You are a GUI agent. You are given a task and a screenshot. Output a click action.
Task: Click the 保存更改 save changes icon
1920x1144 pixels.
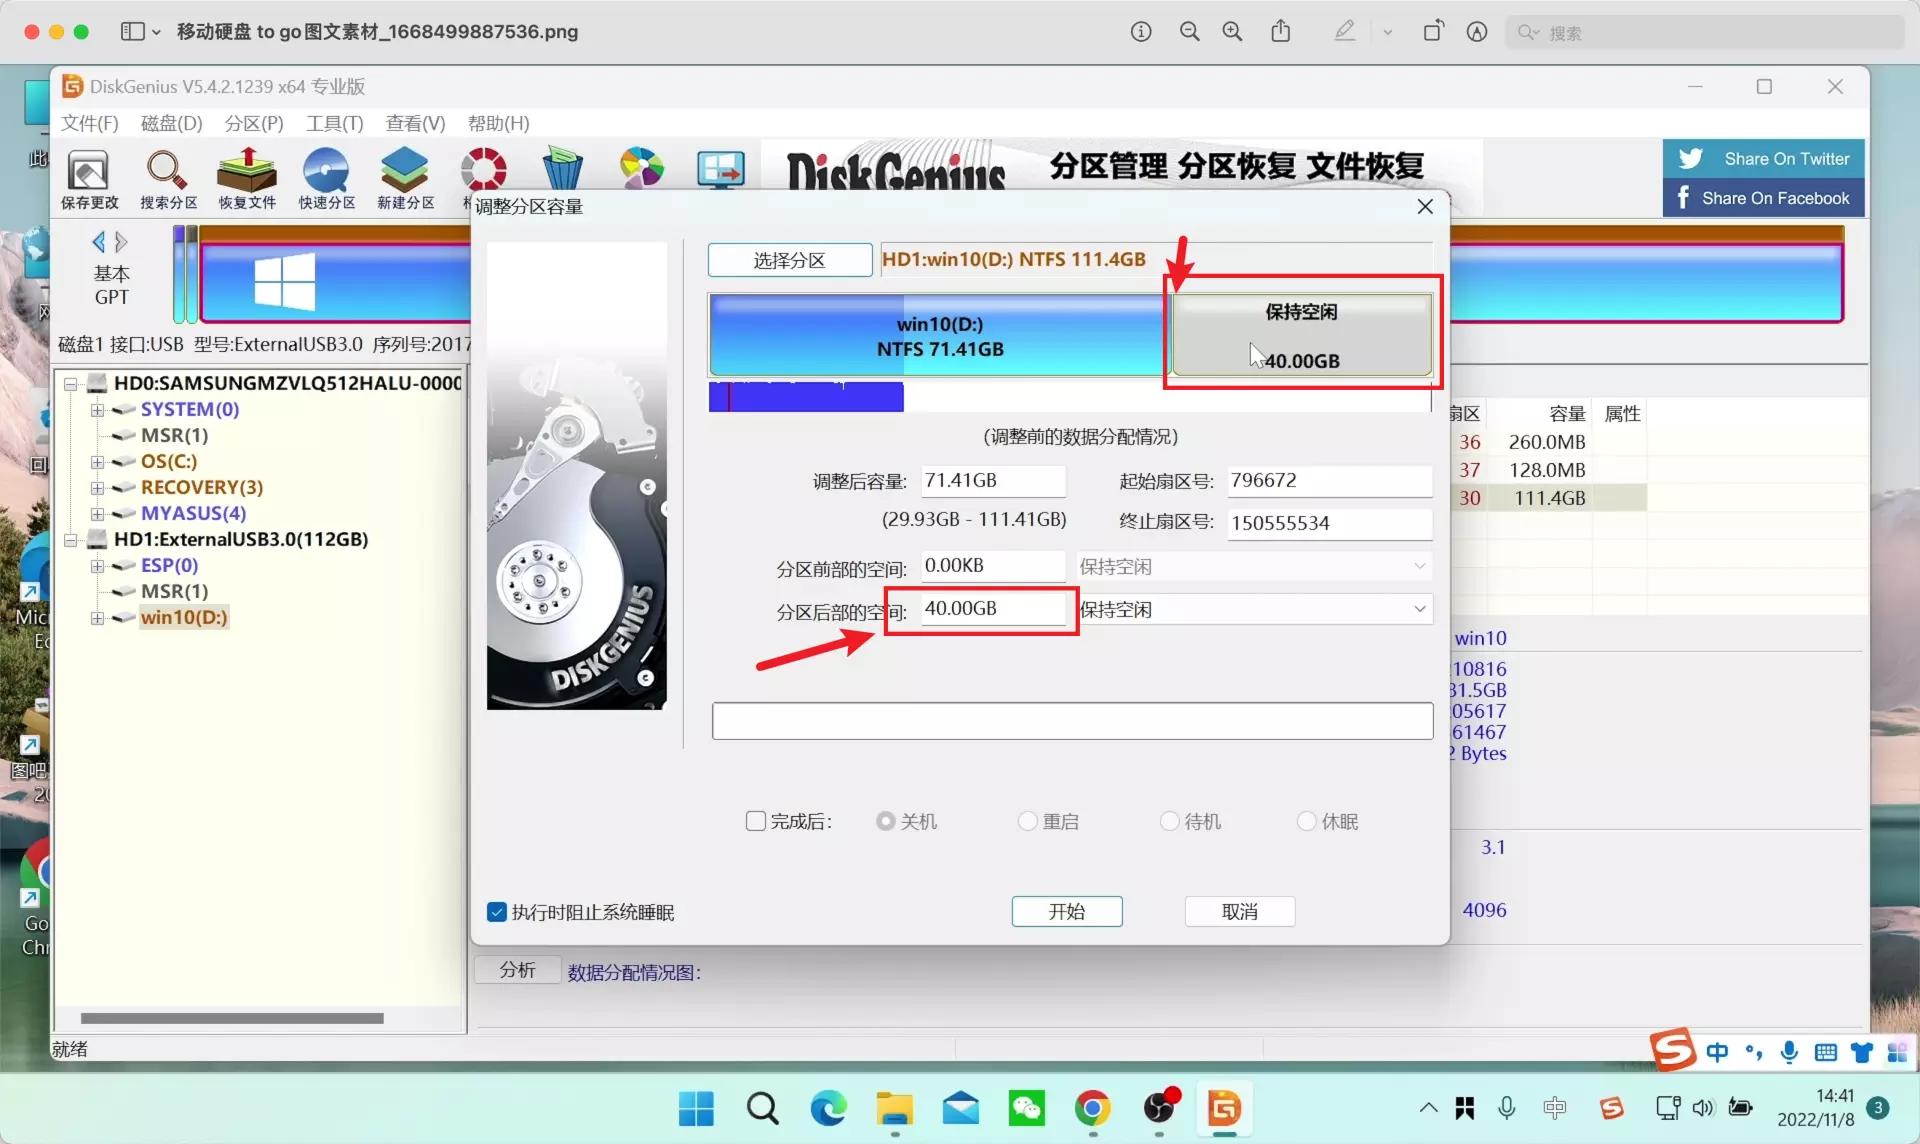tap(88, 178)
